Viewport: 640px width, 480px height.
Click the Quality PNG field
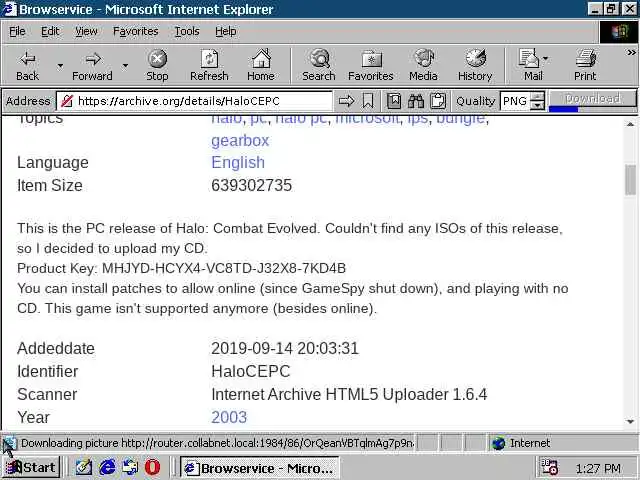pyautogui.click(x=515, y=101)
